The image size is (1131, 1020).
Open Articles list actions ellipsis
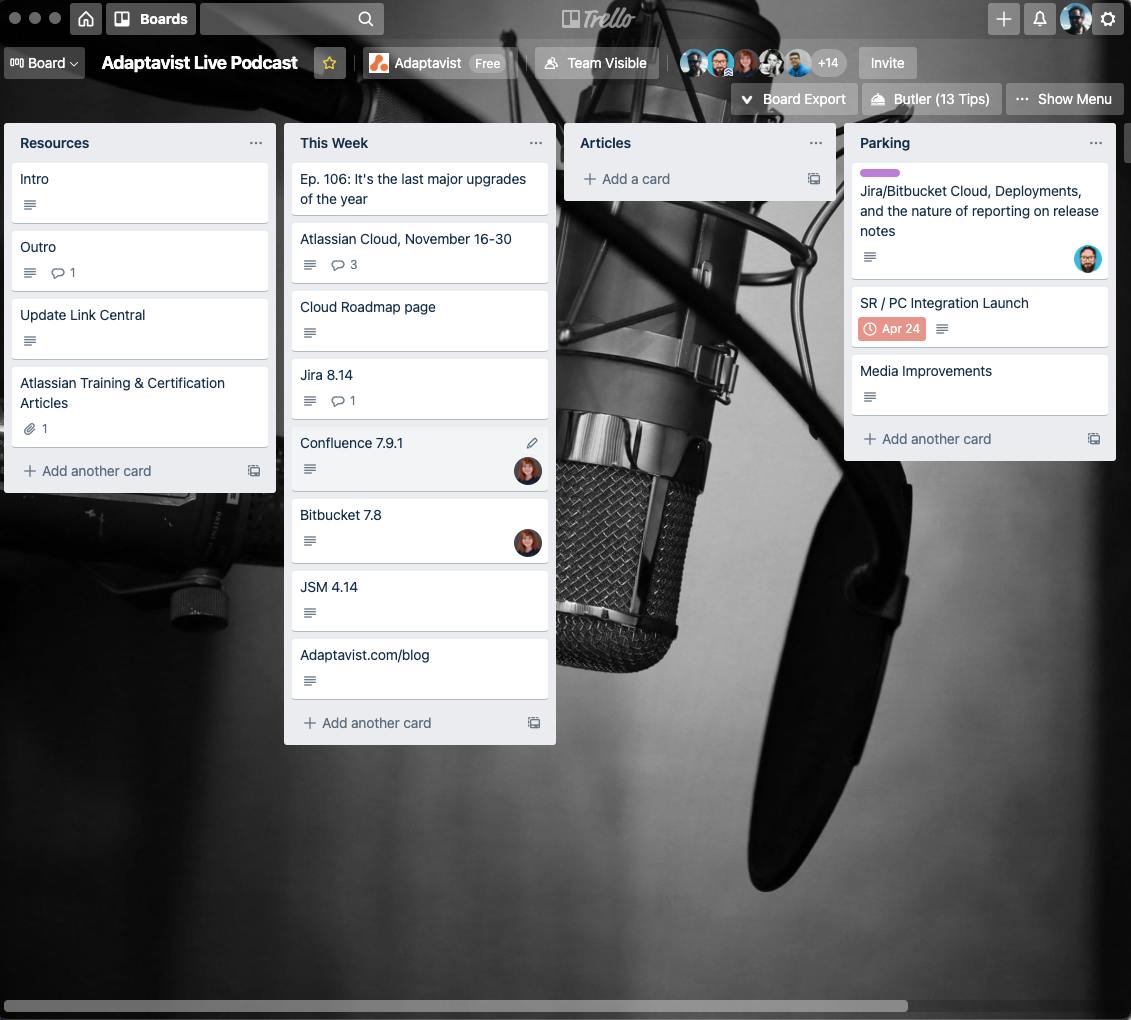pos(816,143)
